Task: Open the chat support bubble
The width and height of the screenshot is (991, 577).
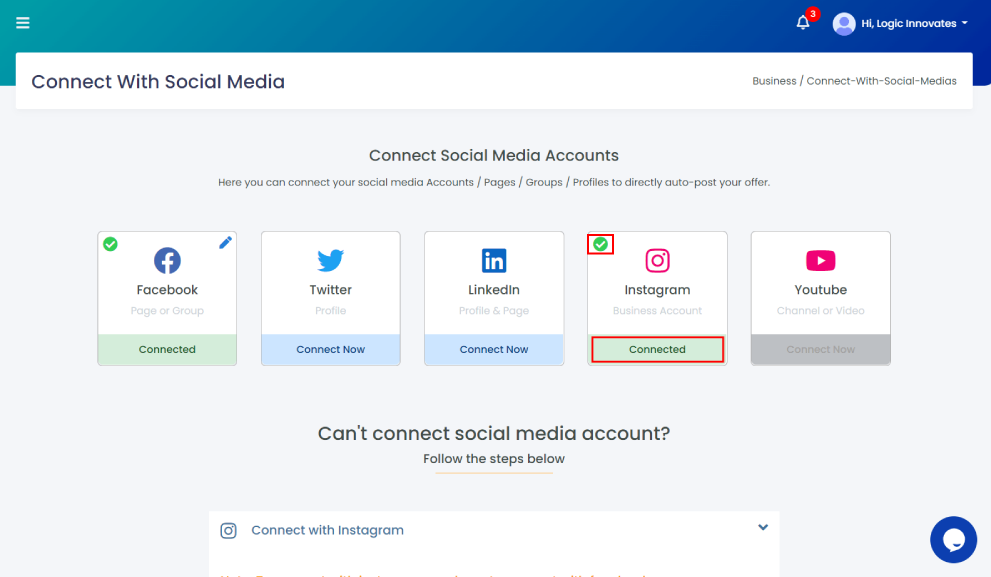Action: [953, 540]
